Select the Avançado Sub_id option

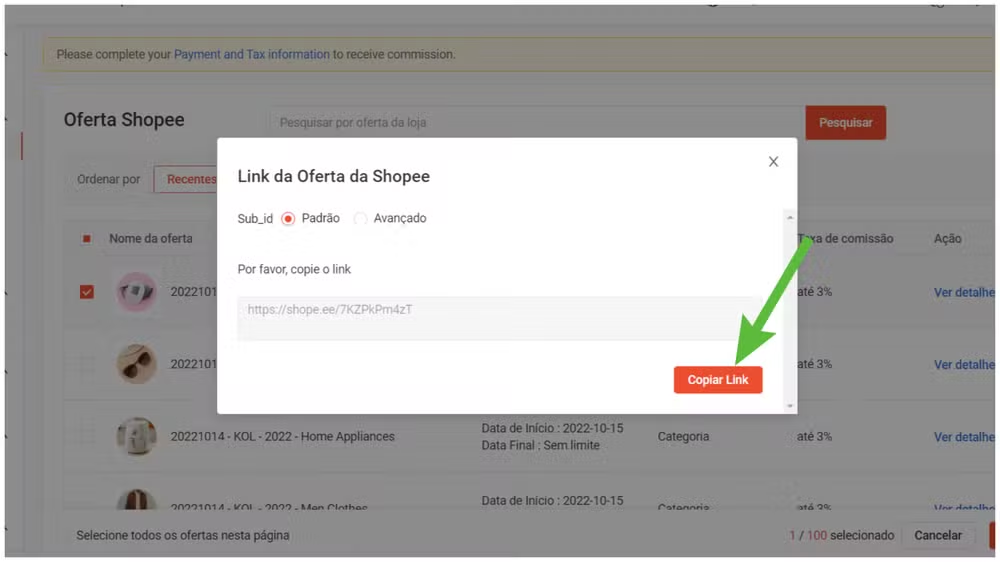click(360, 219)
